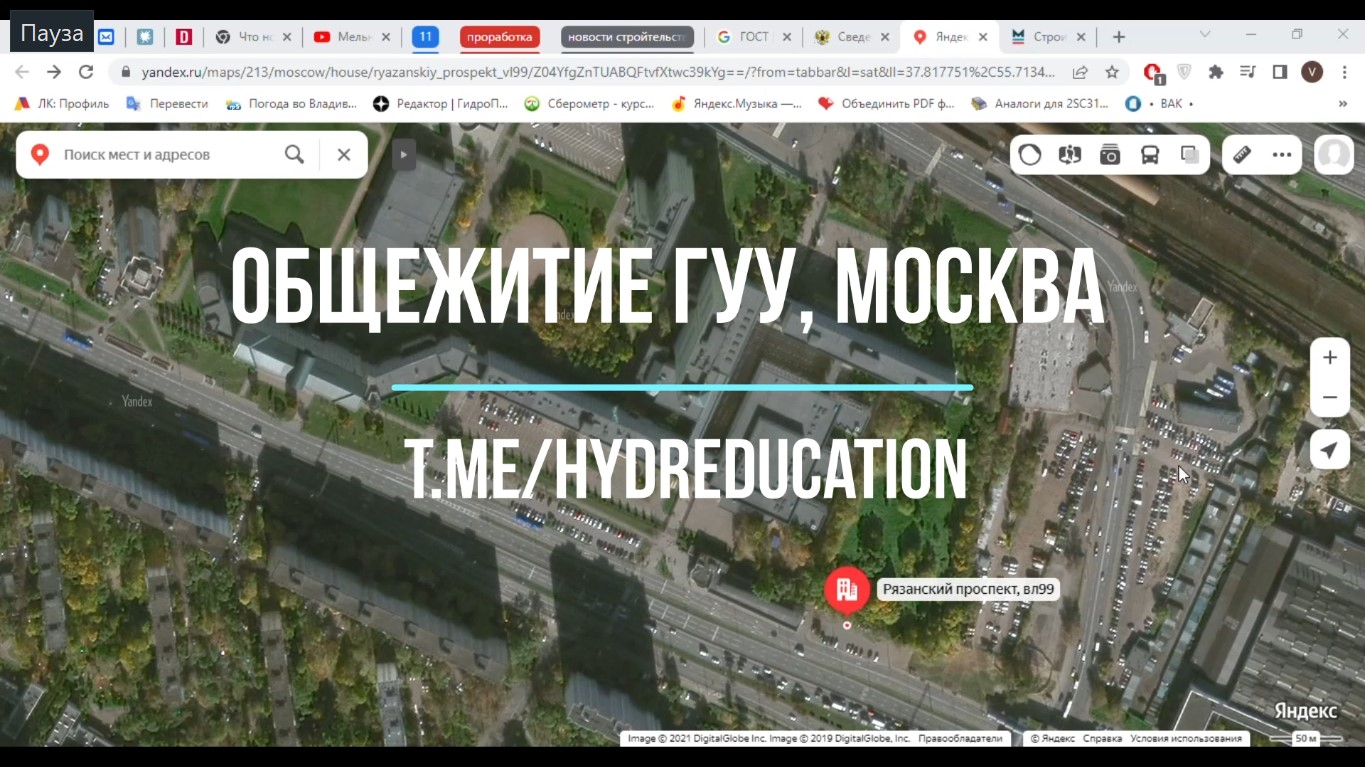This screenshot has width=1365, height=767.
Task: Open the 'Редактор | ГидроП...' bookmark
Action: click(441, 103)
